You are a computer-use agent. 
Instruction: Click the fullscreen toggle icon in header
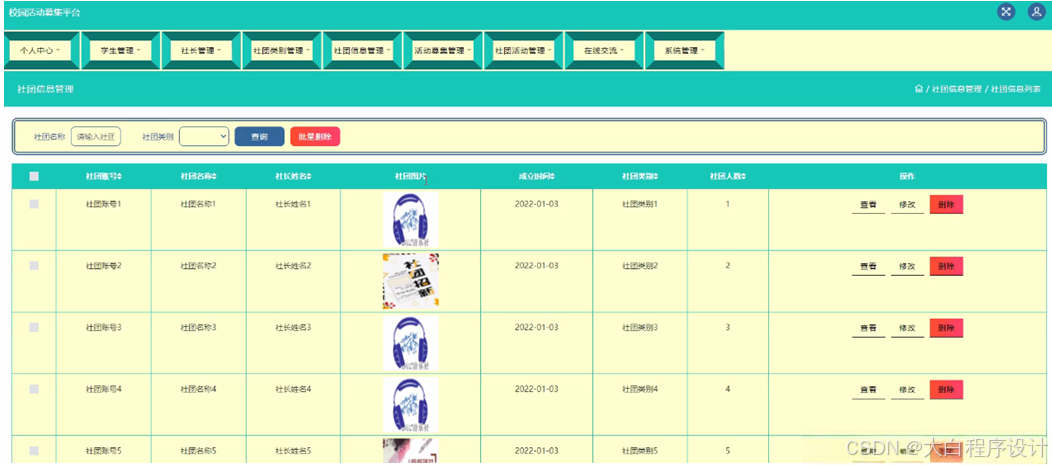tap(1006, 12)
